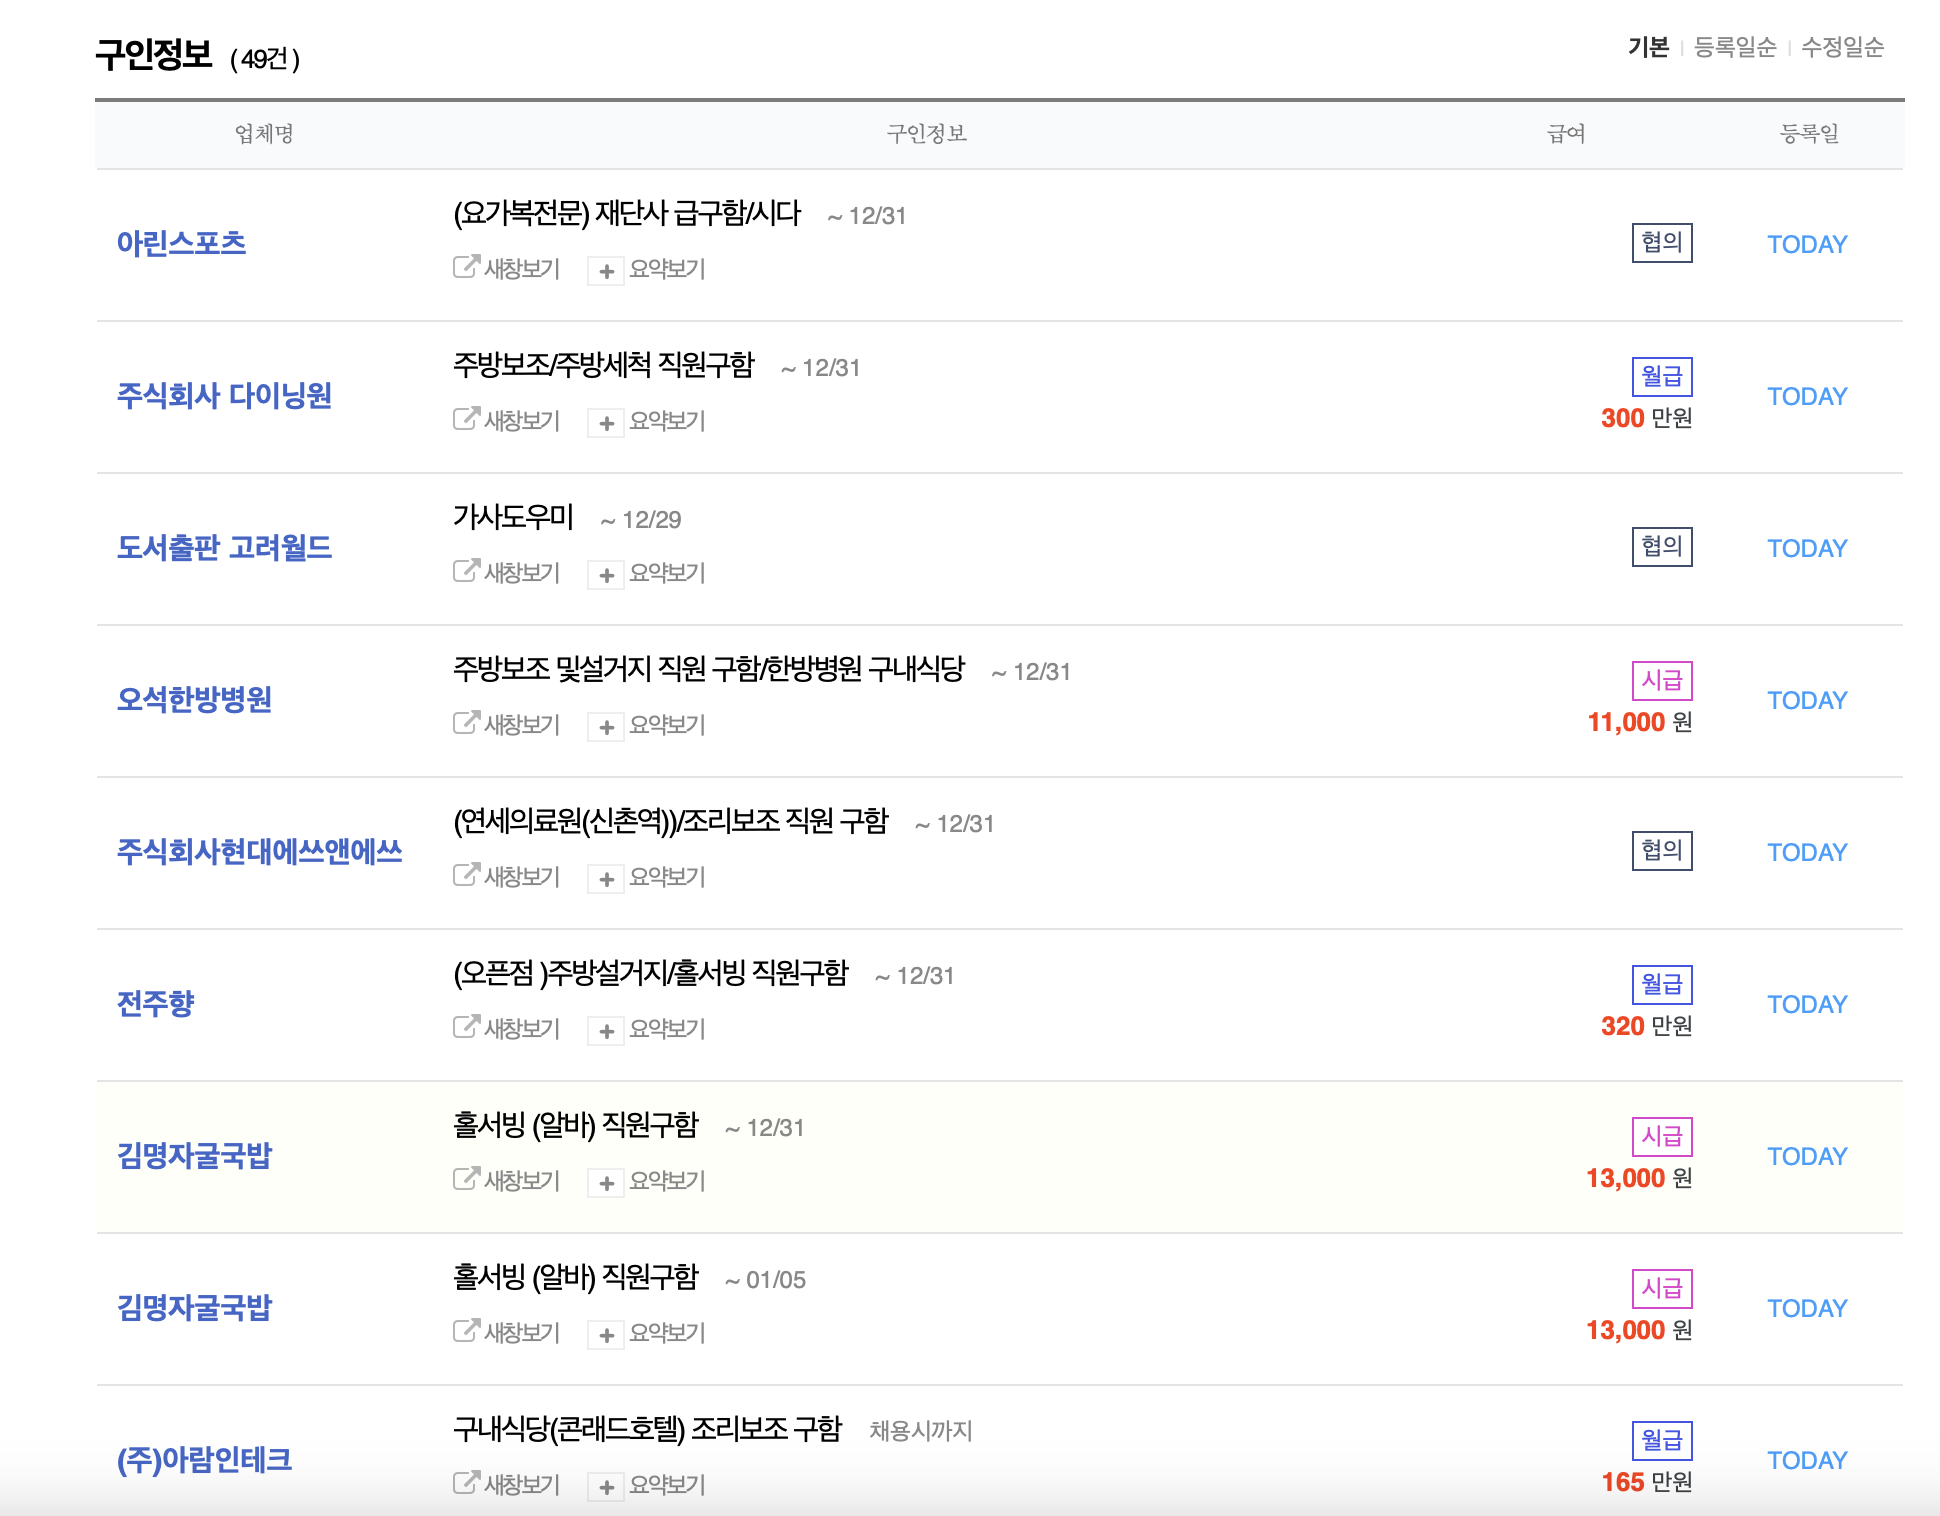Expand summary (요약보기) for 아린스포츠 listing

647,269
